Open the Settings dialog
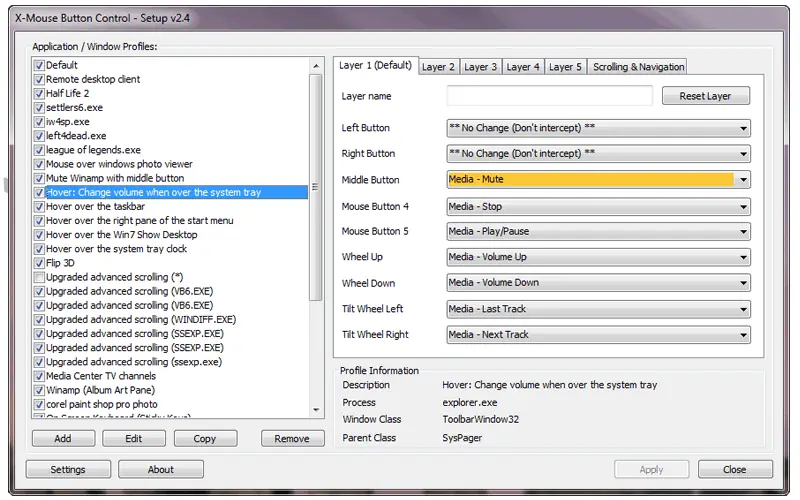The height and width of the screenshot is (500, 800). point(68,469)
